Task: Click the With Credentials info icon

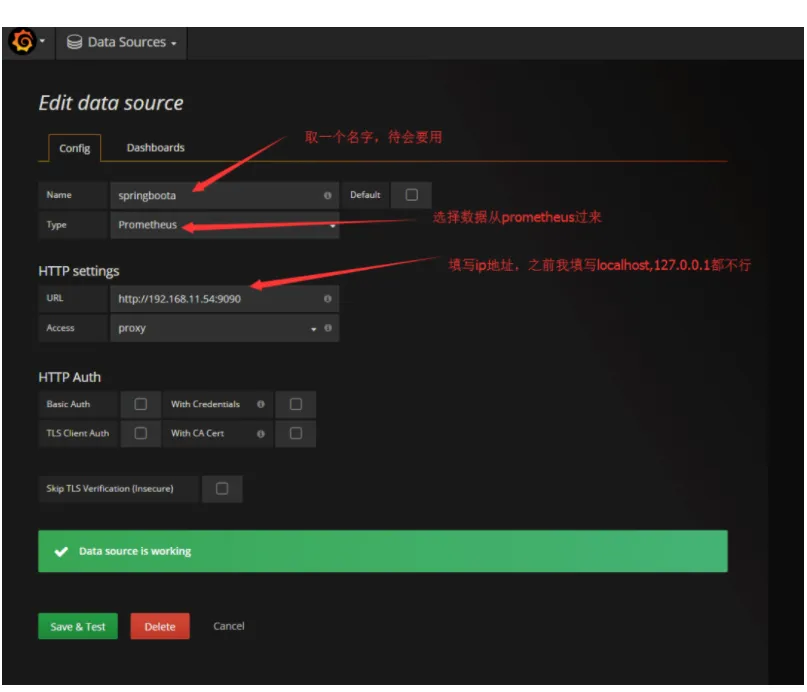Action: coord(261,404)
